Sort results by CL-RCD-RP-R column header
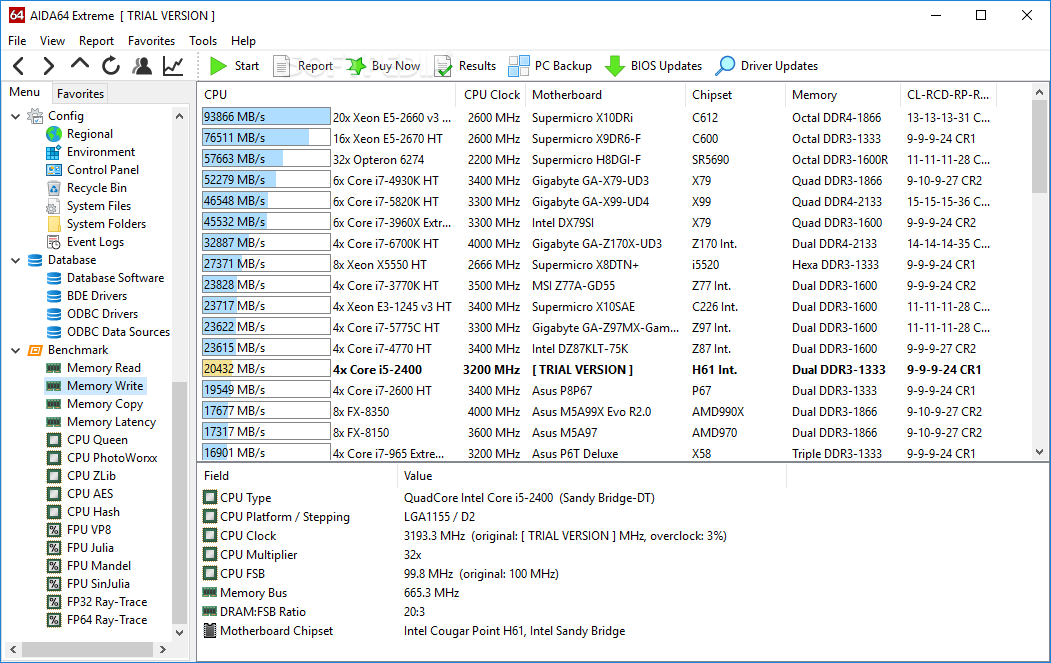1051x663 pixels. click(x=948, y=95)
